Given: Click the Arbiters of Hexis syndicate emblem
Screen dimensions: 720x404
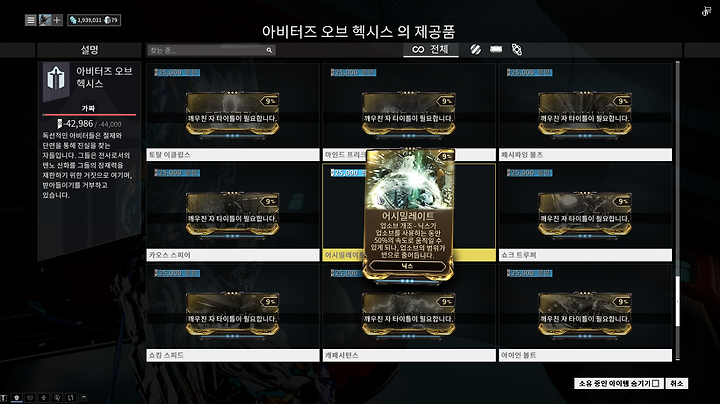Looking at the screenshot, I should click(56, 78).
